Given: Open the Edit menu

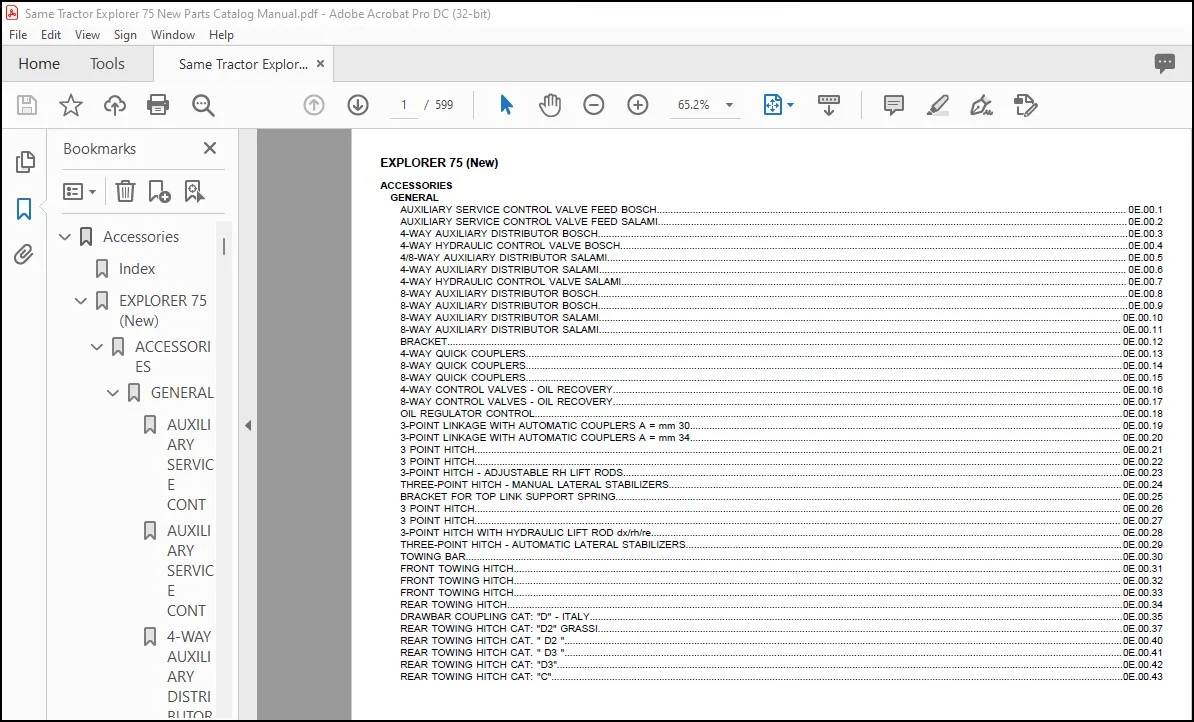Looking at the screenshot, I should [51, 35].
